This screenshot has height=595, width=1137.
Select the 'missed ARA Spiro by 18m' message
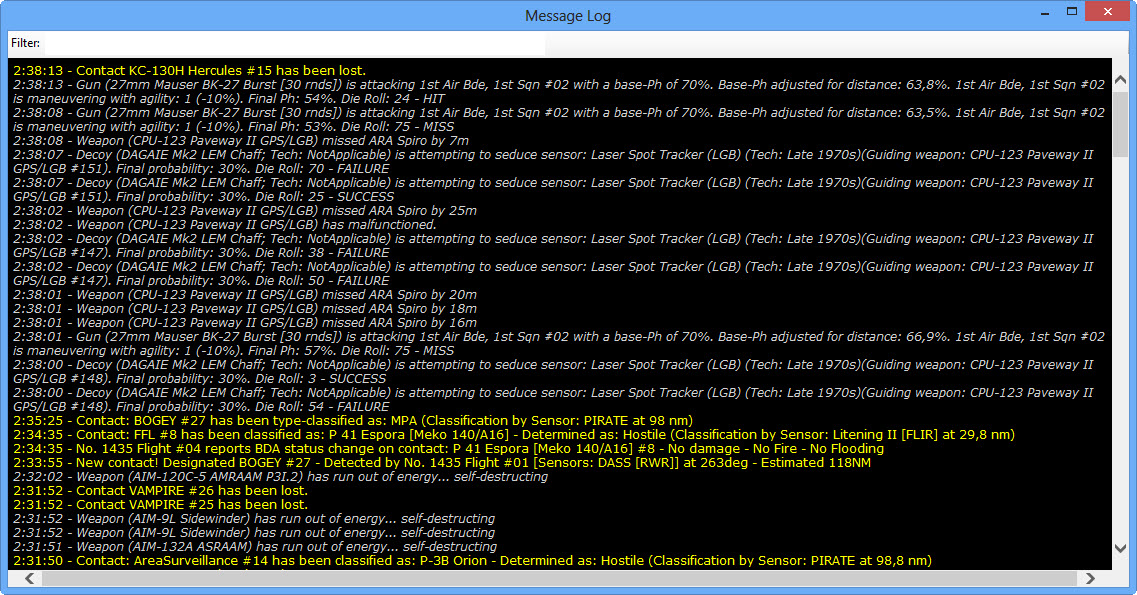click(x=245, y=309)
